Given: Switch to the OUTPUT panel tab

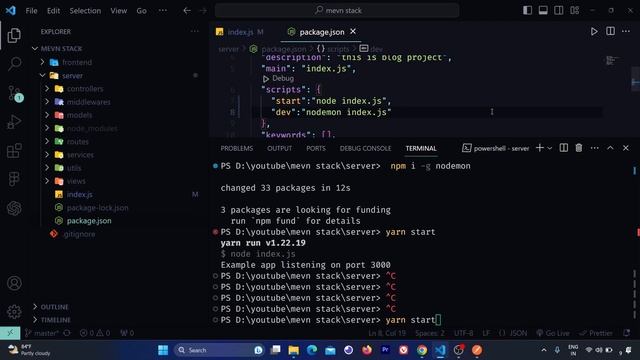Looking at the screenshot, I should [280, 148].
